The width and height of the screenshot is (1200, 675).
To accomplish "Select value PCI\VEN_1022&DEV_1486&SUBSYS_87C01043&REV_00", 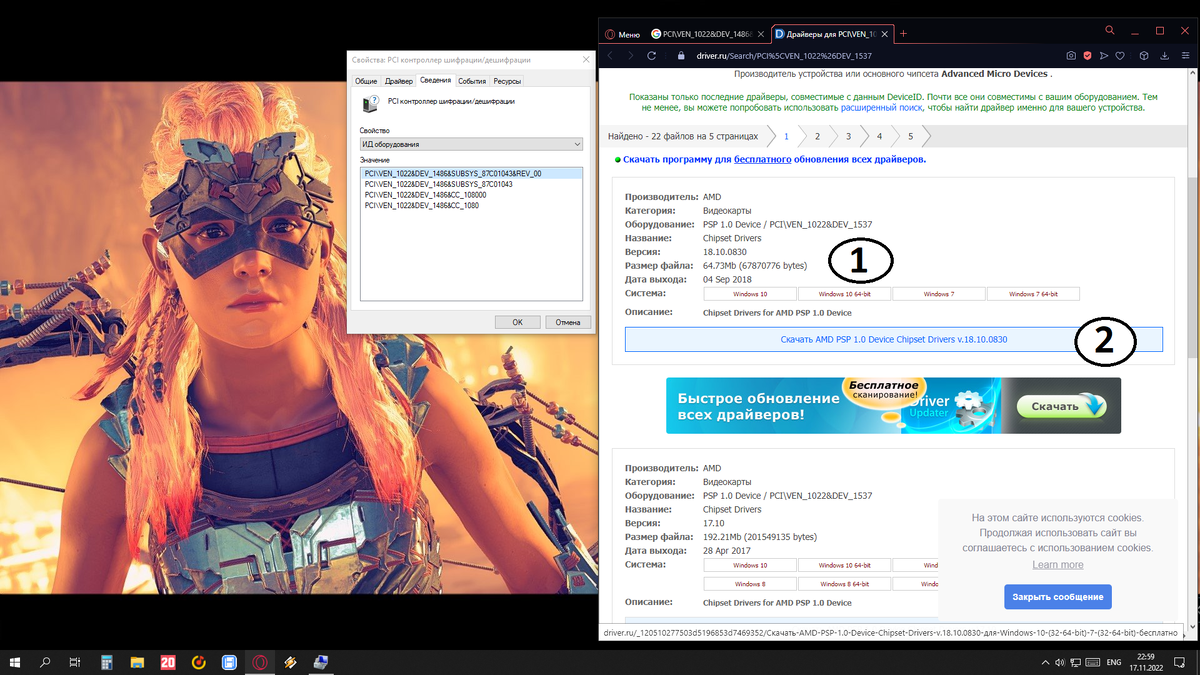I will [471, 173].
